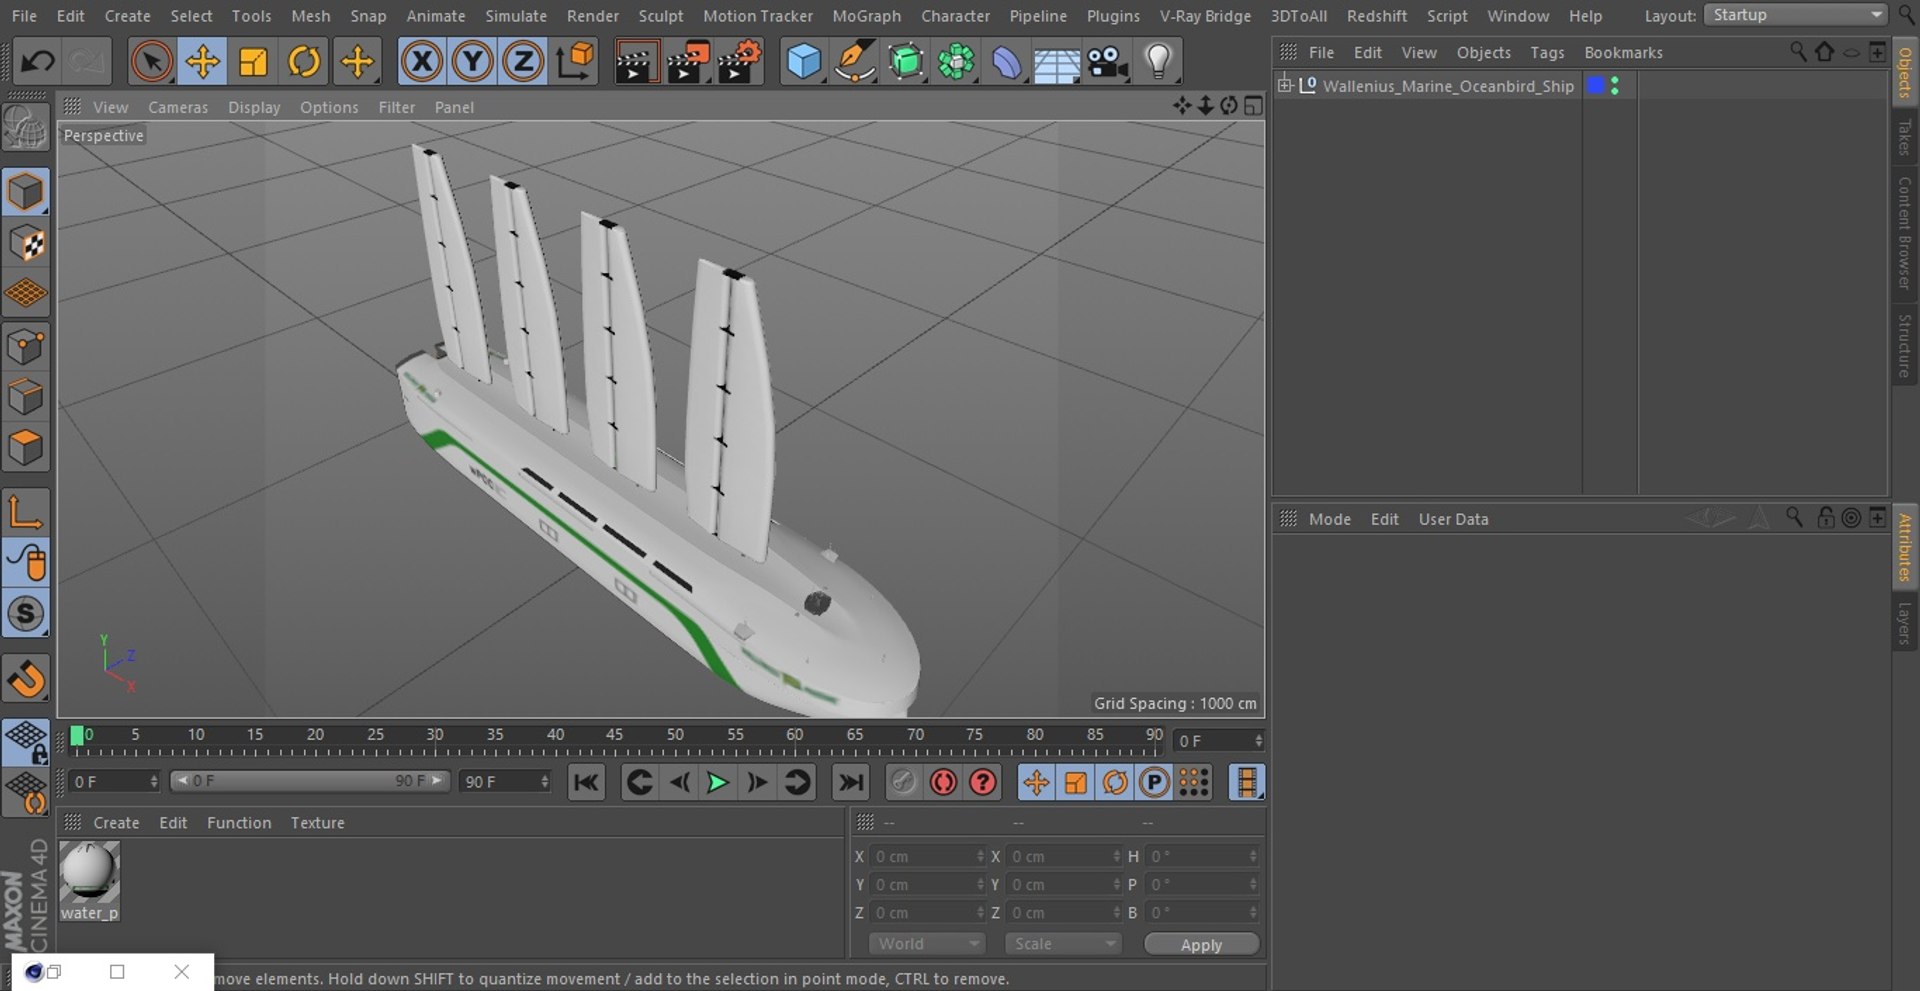
Task: Switch to Polygons mode
Action: (26, 448)
